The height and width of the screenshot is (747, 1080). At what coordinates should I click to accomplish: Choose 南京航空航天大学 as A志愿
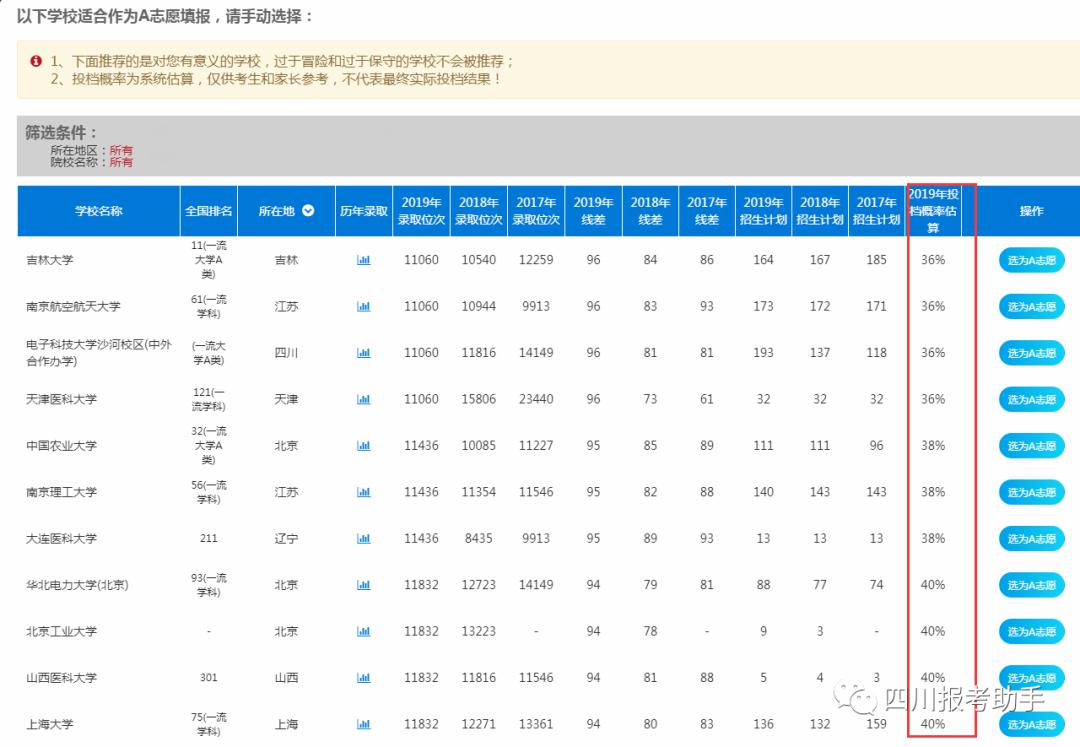click(x=1031, y=306)
